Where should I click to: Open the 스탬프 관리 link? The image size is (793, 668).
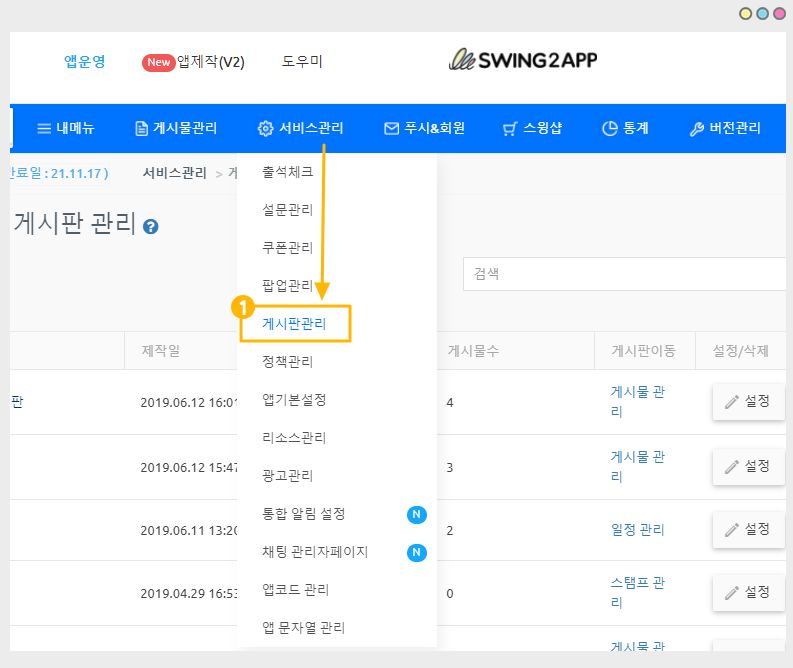[637, 592]
